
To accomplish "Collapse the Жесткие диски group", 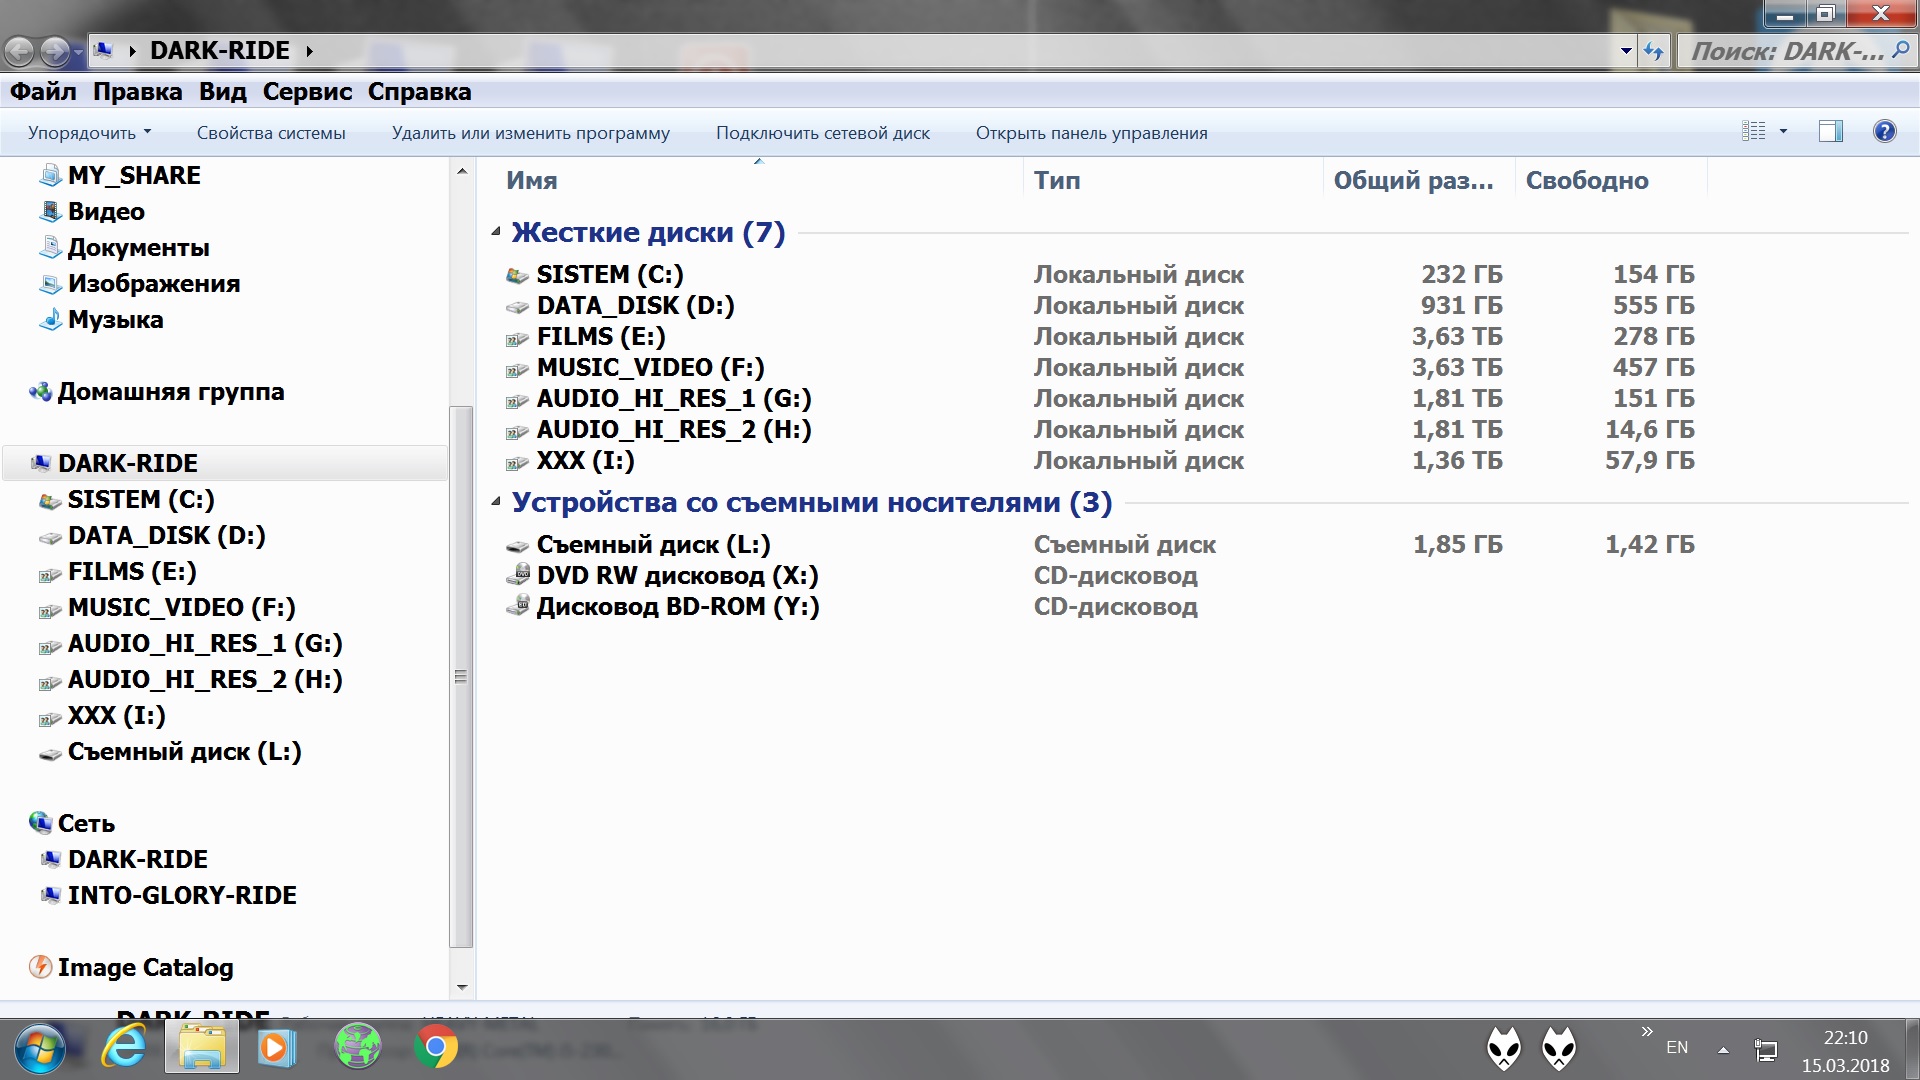I will tap(496, 232).
